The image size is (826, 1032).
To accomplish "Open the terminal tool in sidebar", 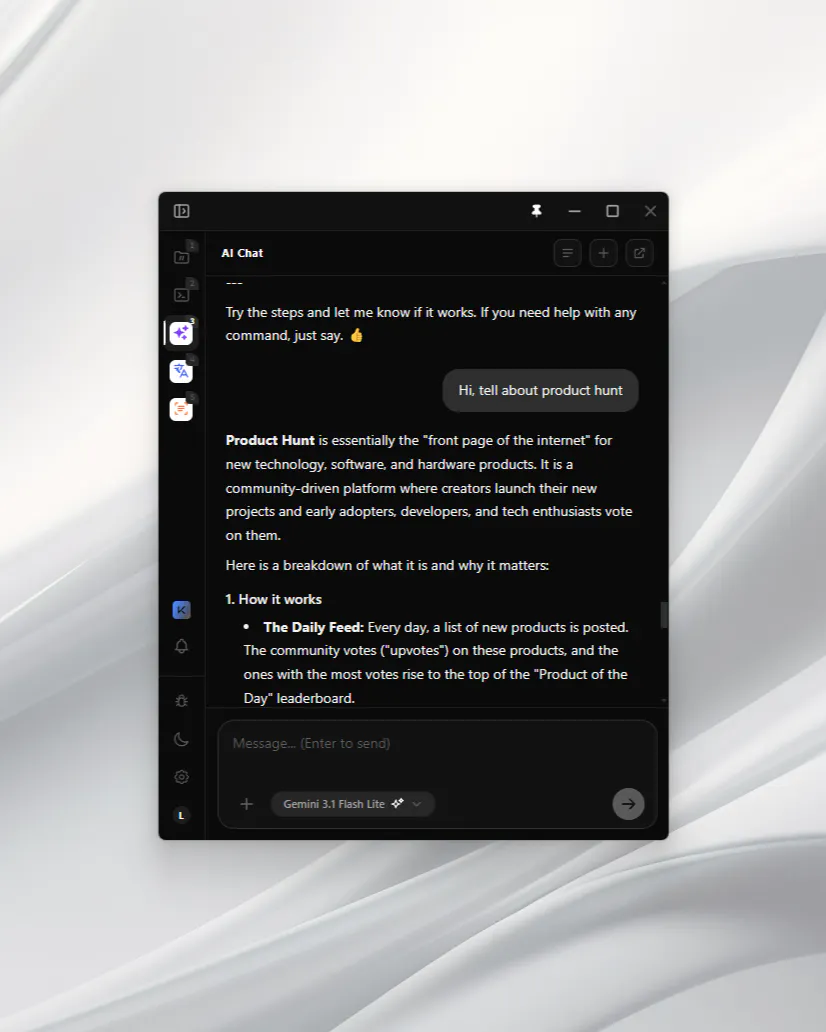I will point(182,295).
